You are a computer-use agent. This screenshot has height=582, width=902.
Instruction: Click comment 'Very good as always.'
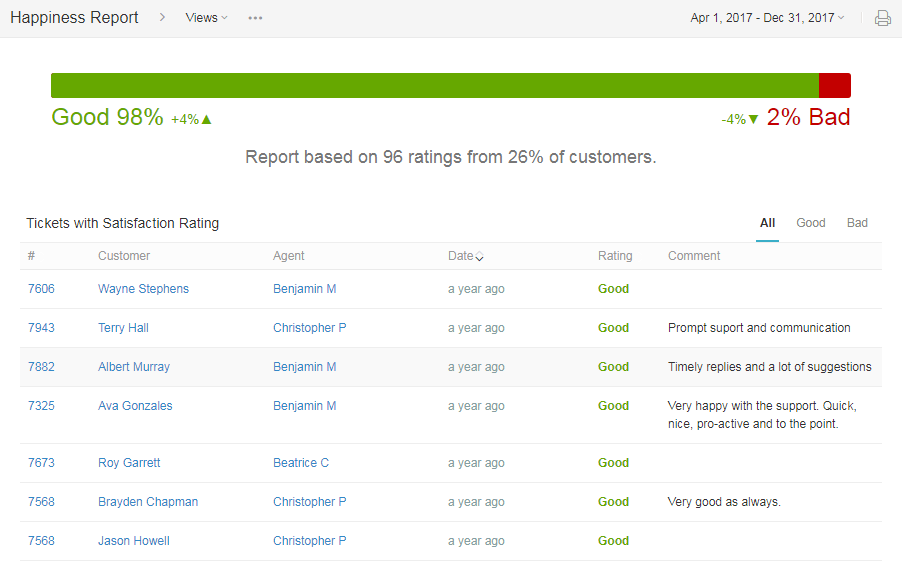724,502
